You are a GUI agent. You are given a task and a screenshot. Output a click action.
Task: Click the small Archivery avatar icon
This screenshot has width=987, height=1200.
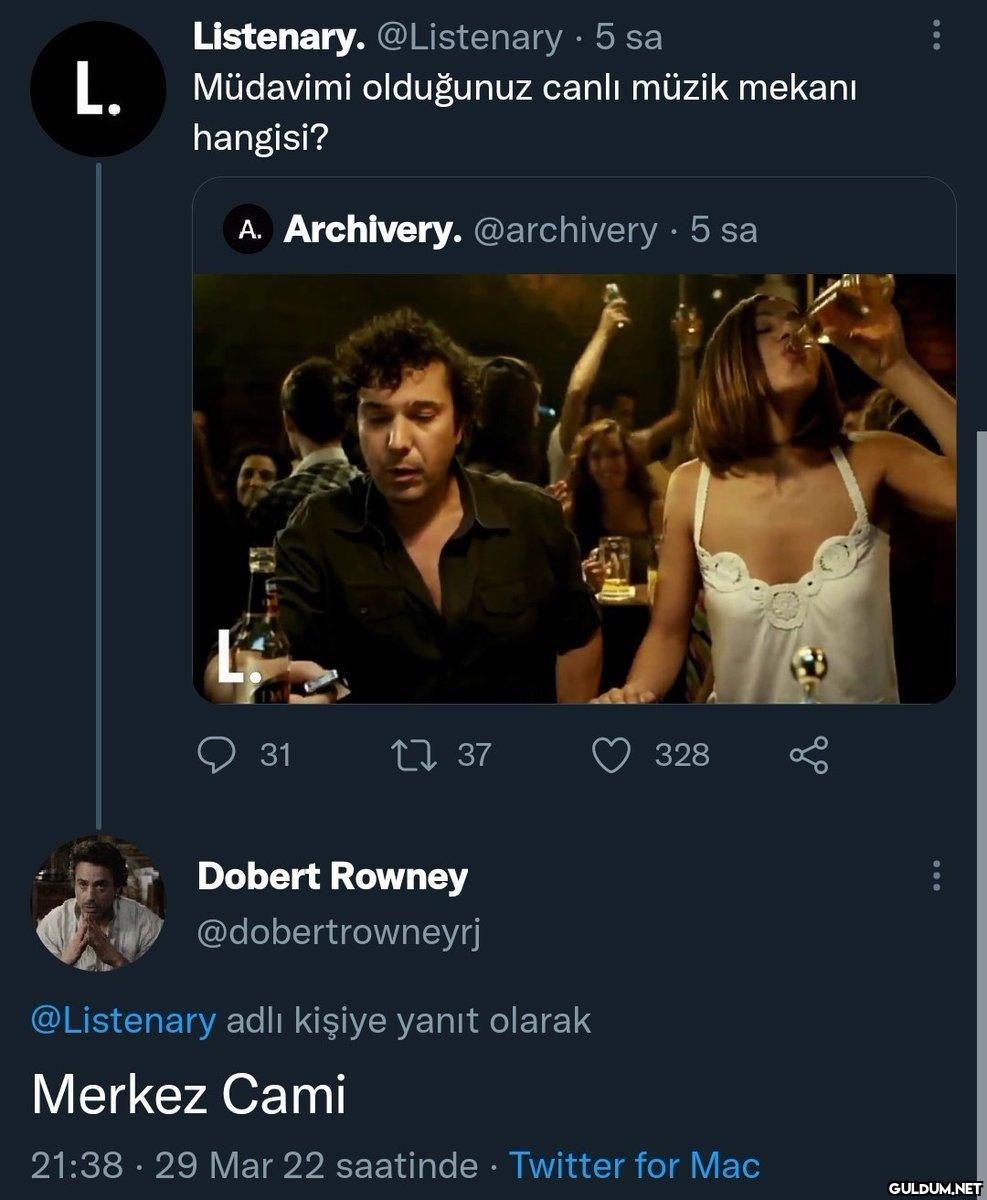(249, 230)
